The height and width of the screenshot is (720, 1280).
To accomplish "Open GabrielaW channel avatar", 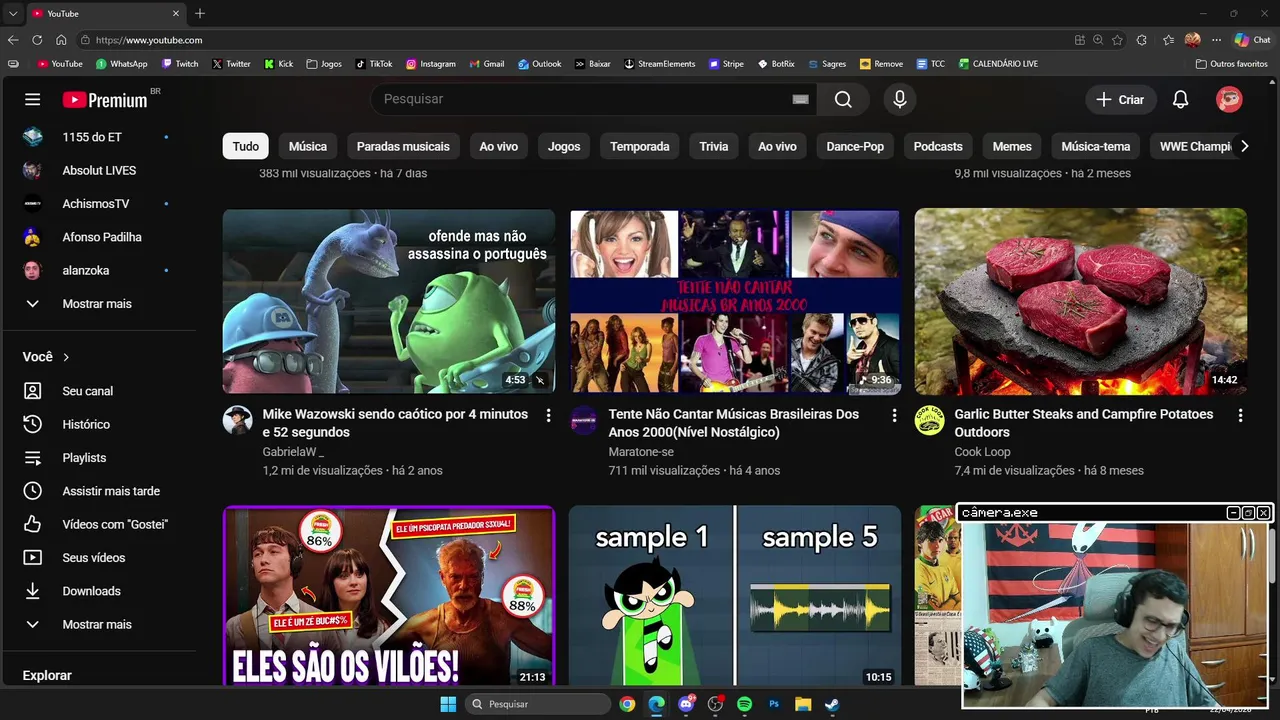I will click(237, 420).
